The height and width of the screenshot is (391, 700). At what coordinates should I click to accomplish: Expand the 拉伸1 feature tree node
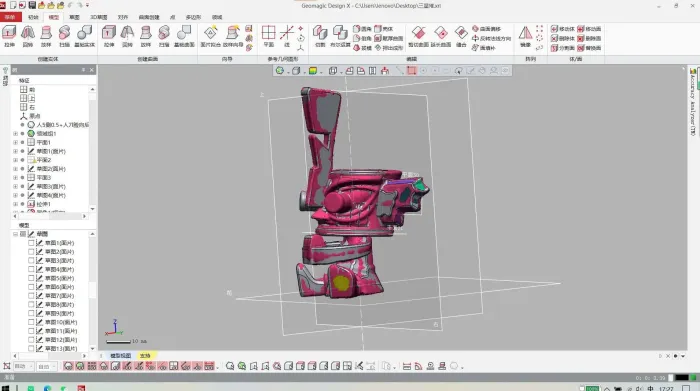pyautogui.click(x=16, y=204)
